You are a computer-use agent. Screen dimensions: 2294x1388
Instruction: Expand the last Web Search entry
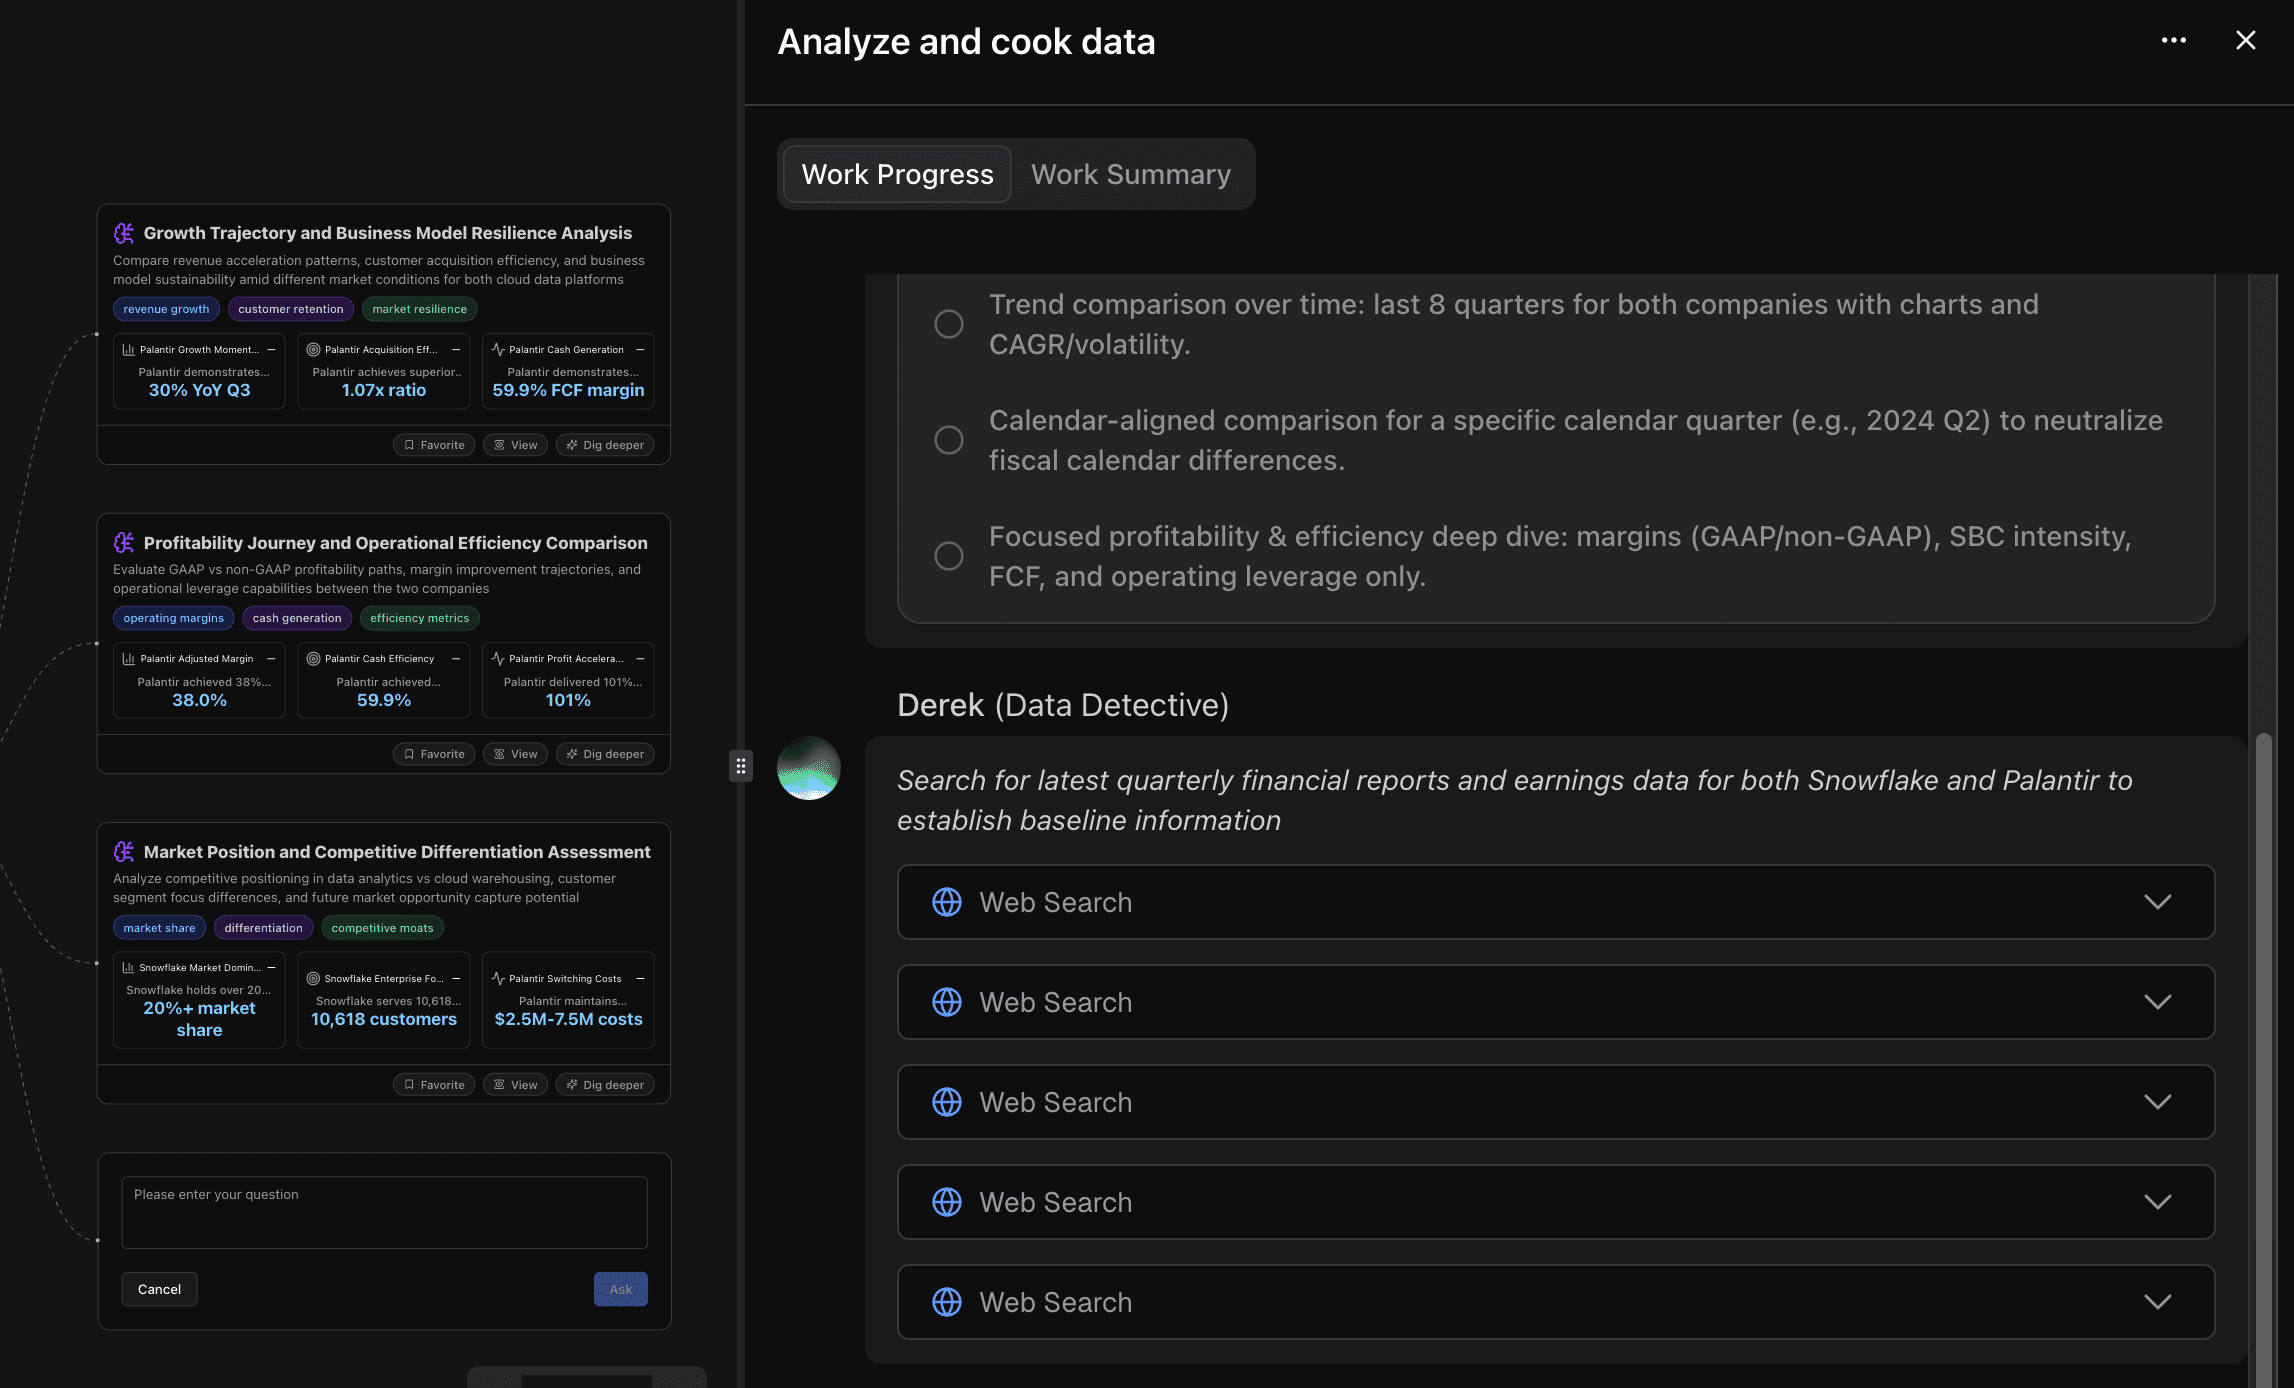pyautogui.click(x=2157, y=1302)
